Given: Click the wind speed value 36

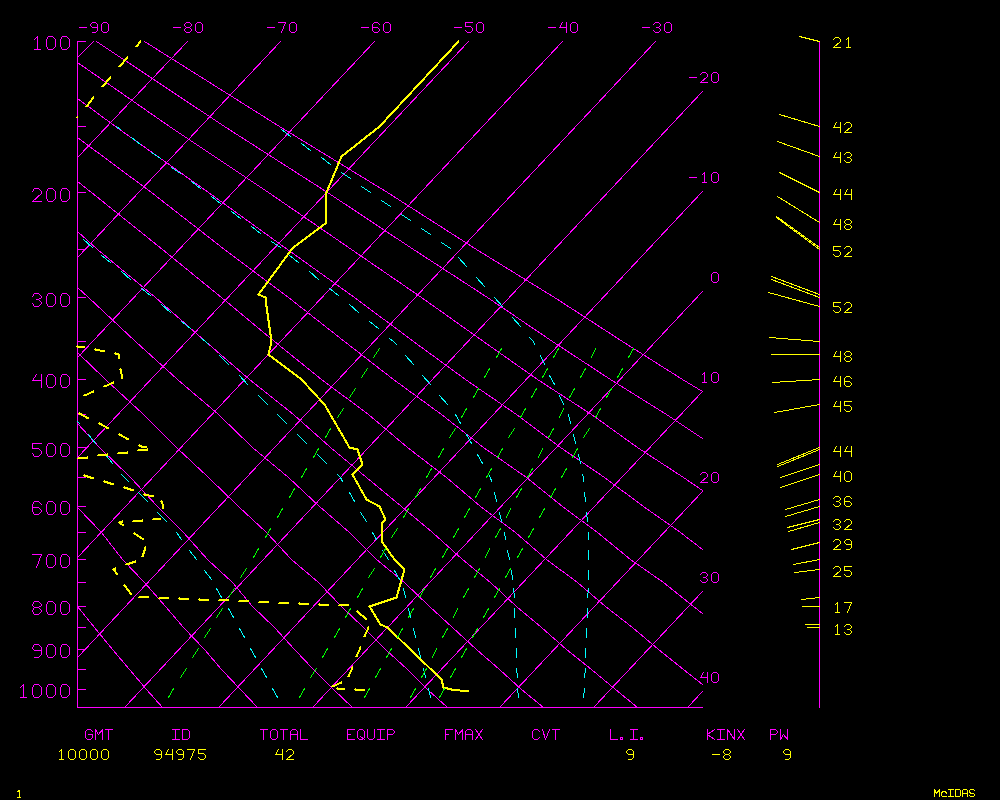Looking at the screenshot, I should click(x=842, y=502).
